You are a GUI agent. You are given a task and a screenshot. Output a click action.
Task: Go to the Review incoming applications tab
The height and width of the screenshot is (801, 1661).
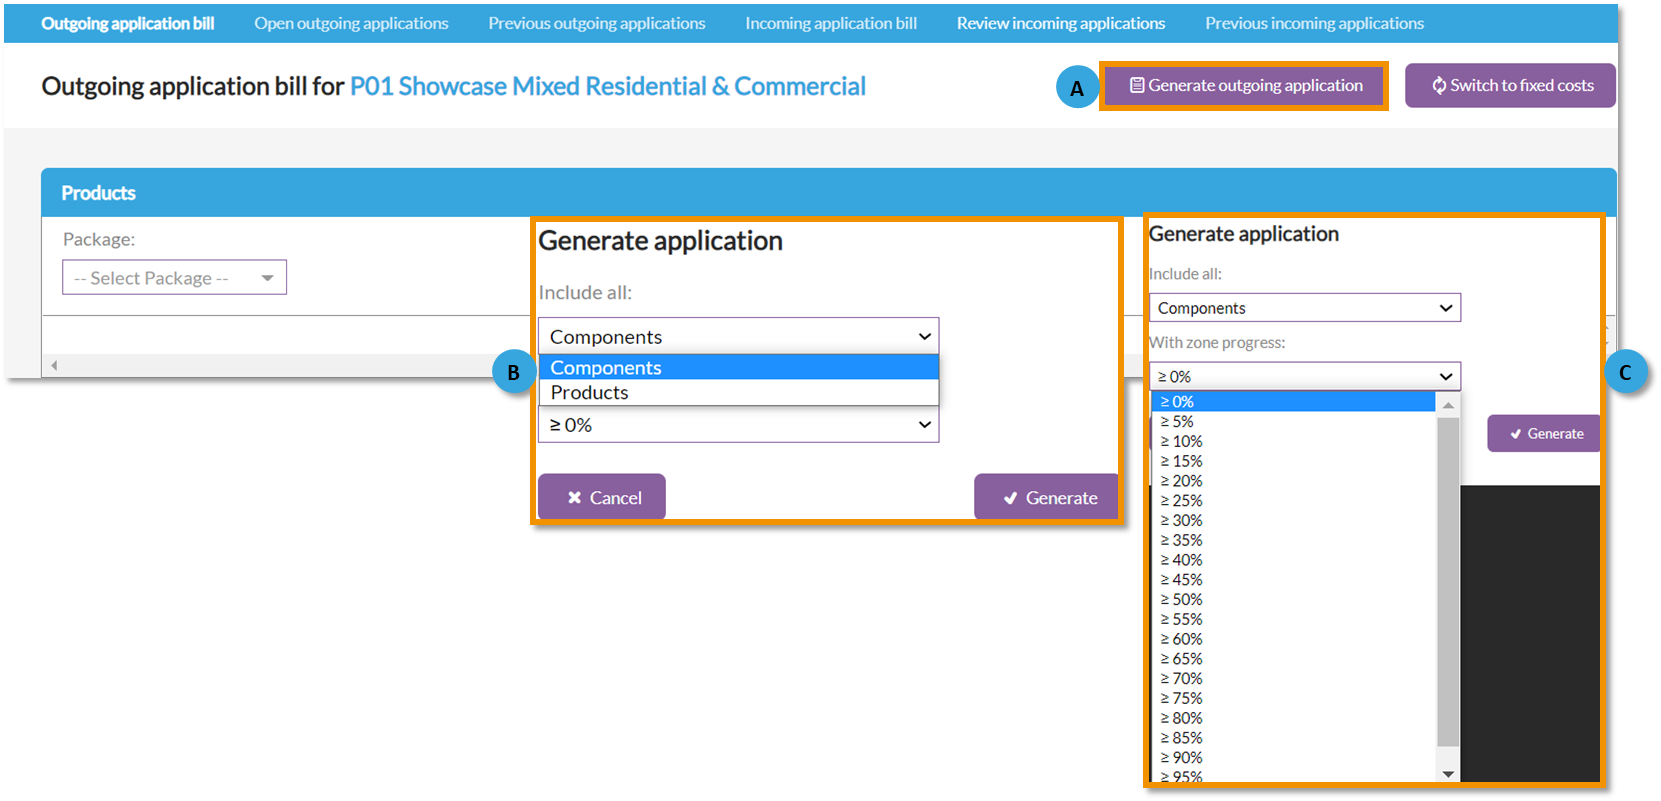coord(1060,23)
